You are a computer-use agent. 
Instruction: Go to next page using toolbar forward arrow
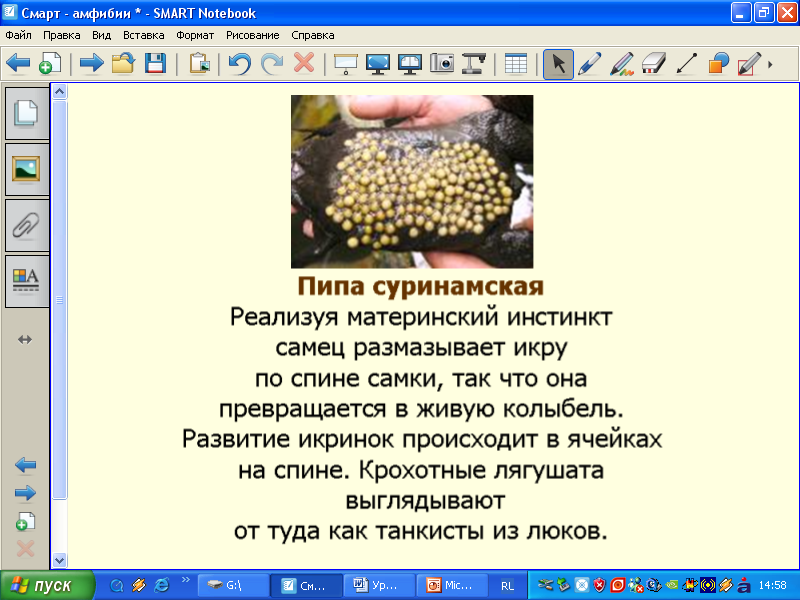tap(92, 64)
